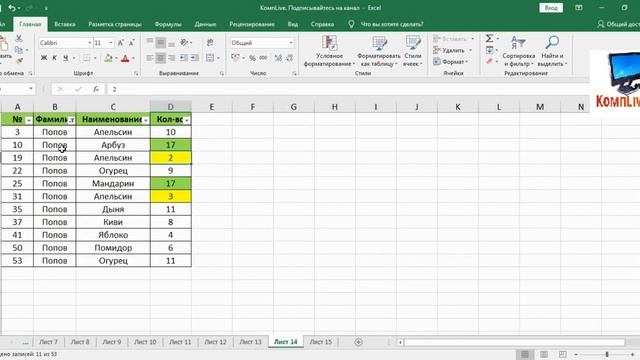Open the Наименование column filter dropdown
640x360 pixels.
coord(146,120)
